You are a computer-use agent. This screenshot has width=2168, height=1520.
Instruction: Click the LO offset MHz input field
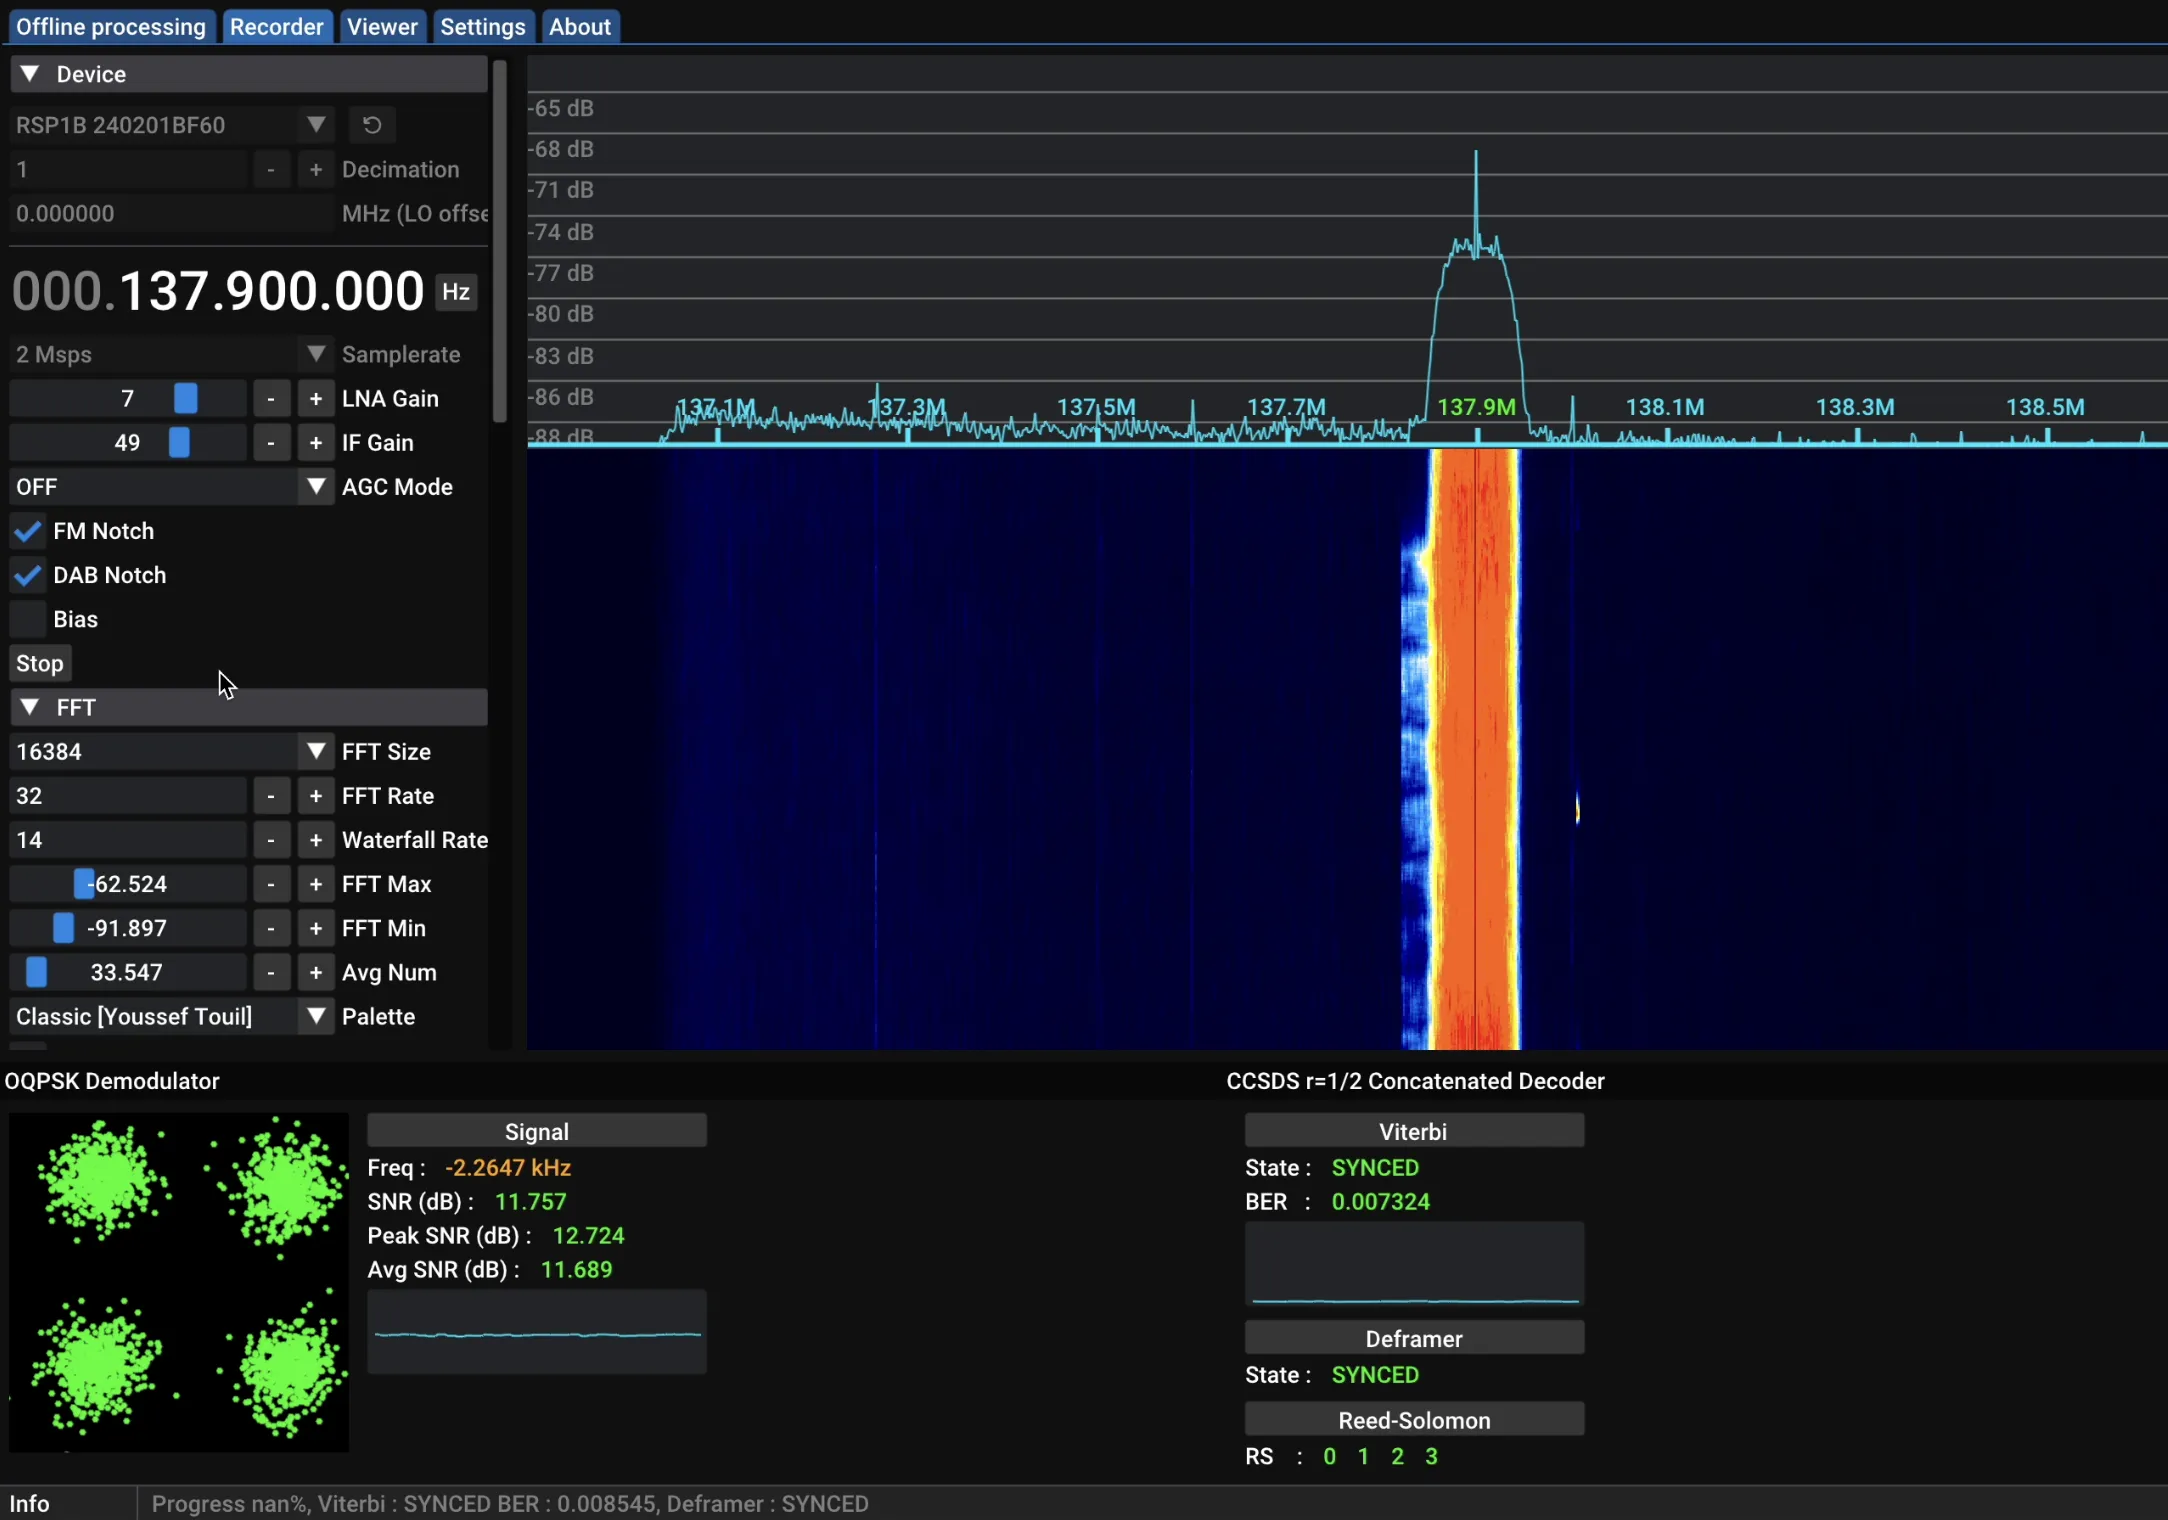click(x=170, y=214)
